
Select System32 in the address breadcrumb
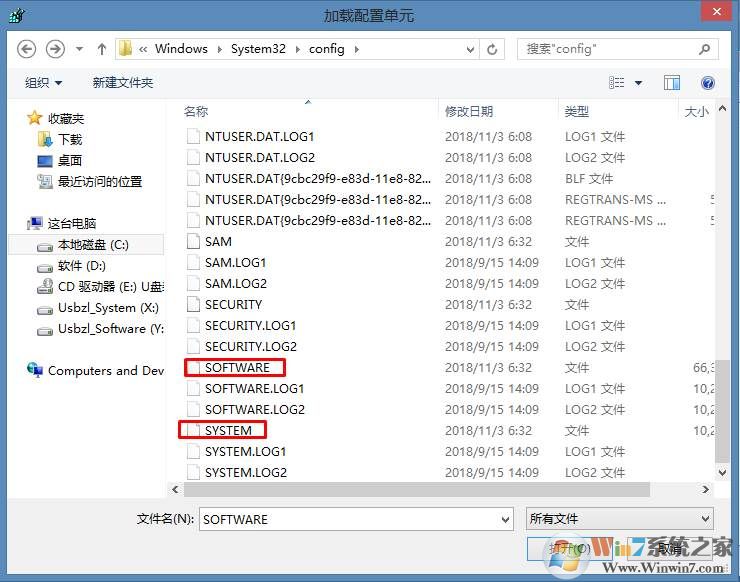[x=258, y=49]
